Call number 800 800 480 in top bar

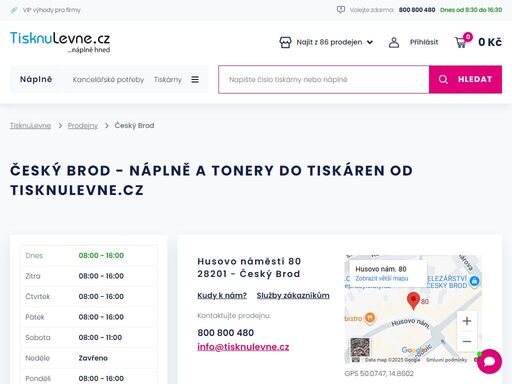click(x=417, y=10)
